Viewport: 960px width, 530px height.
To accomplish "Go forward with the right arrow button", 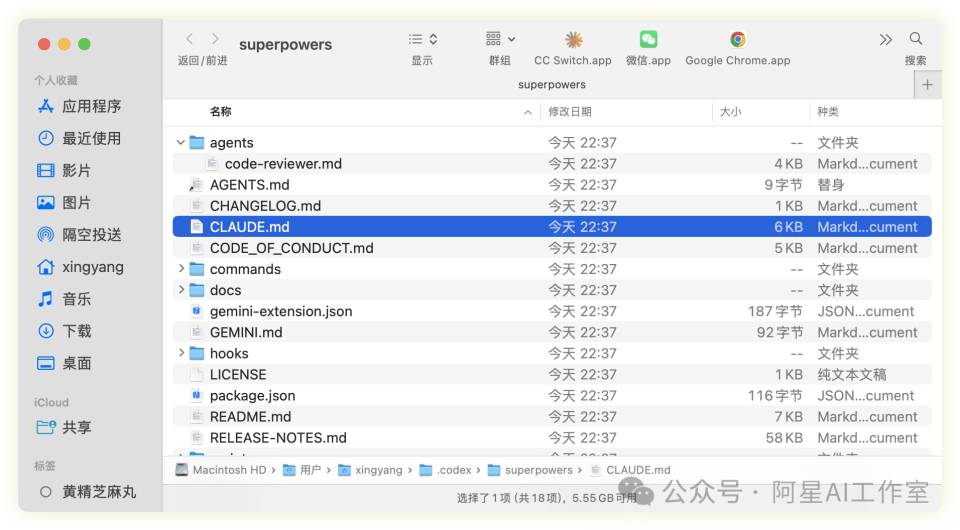I will pos(215,39).
